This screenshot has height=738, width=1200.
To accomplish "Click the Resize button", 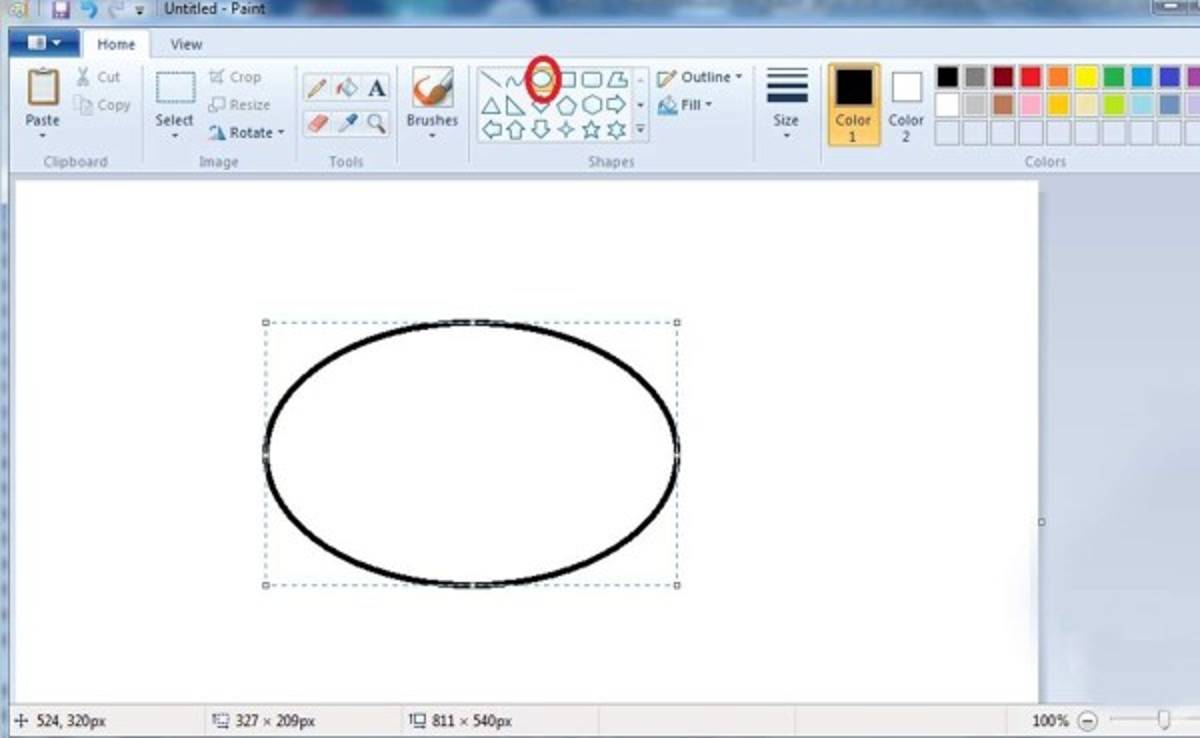I will (x=240, y=105).
